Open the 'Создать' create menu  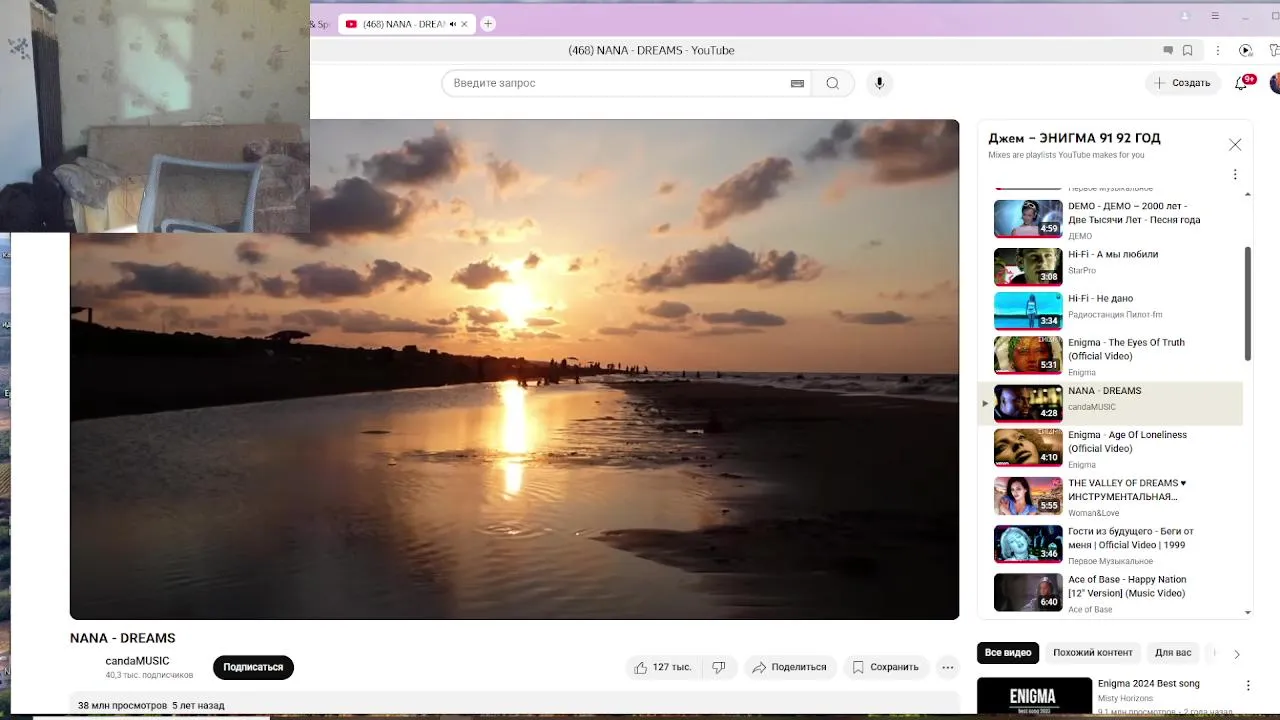(x=1181, y=83)
